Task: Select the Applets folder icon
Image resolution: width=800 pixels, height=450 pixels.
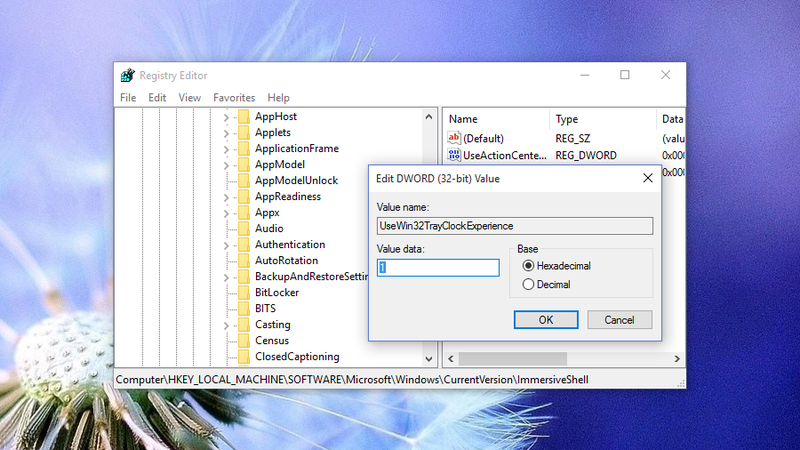Action: click(x=244, y=133)
